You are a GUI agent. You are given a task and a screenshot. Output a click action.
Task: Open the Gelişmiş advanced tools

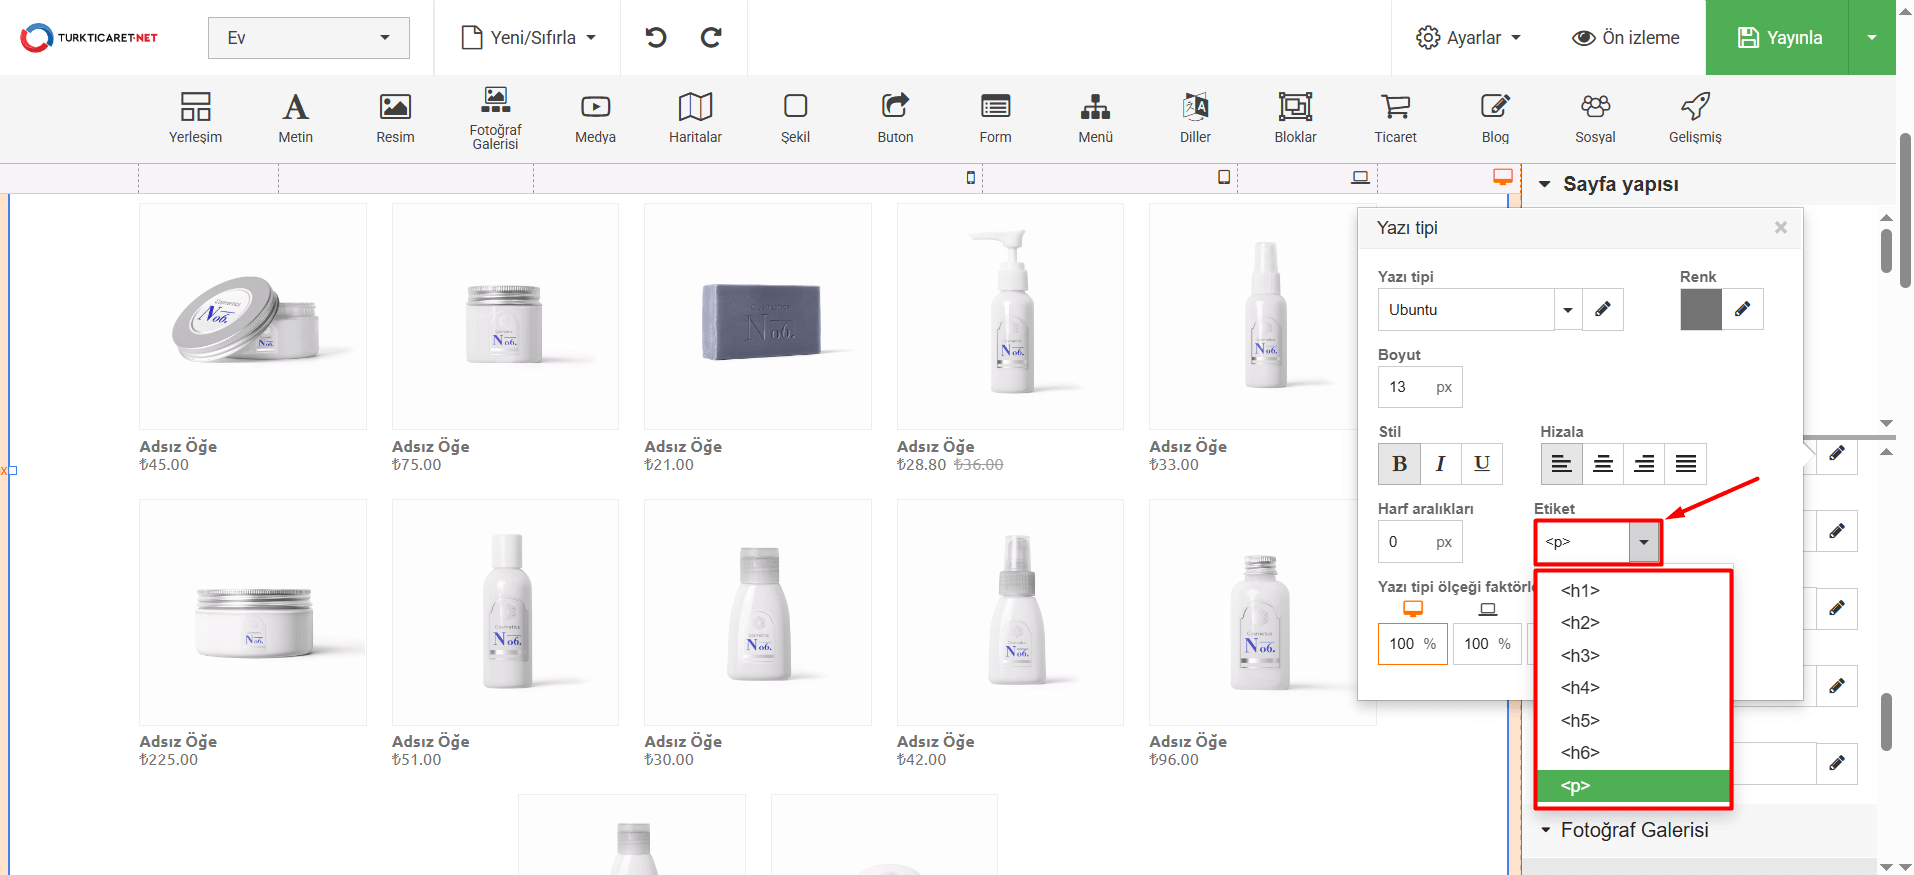1695,117
